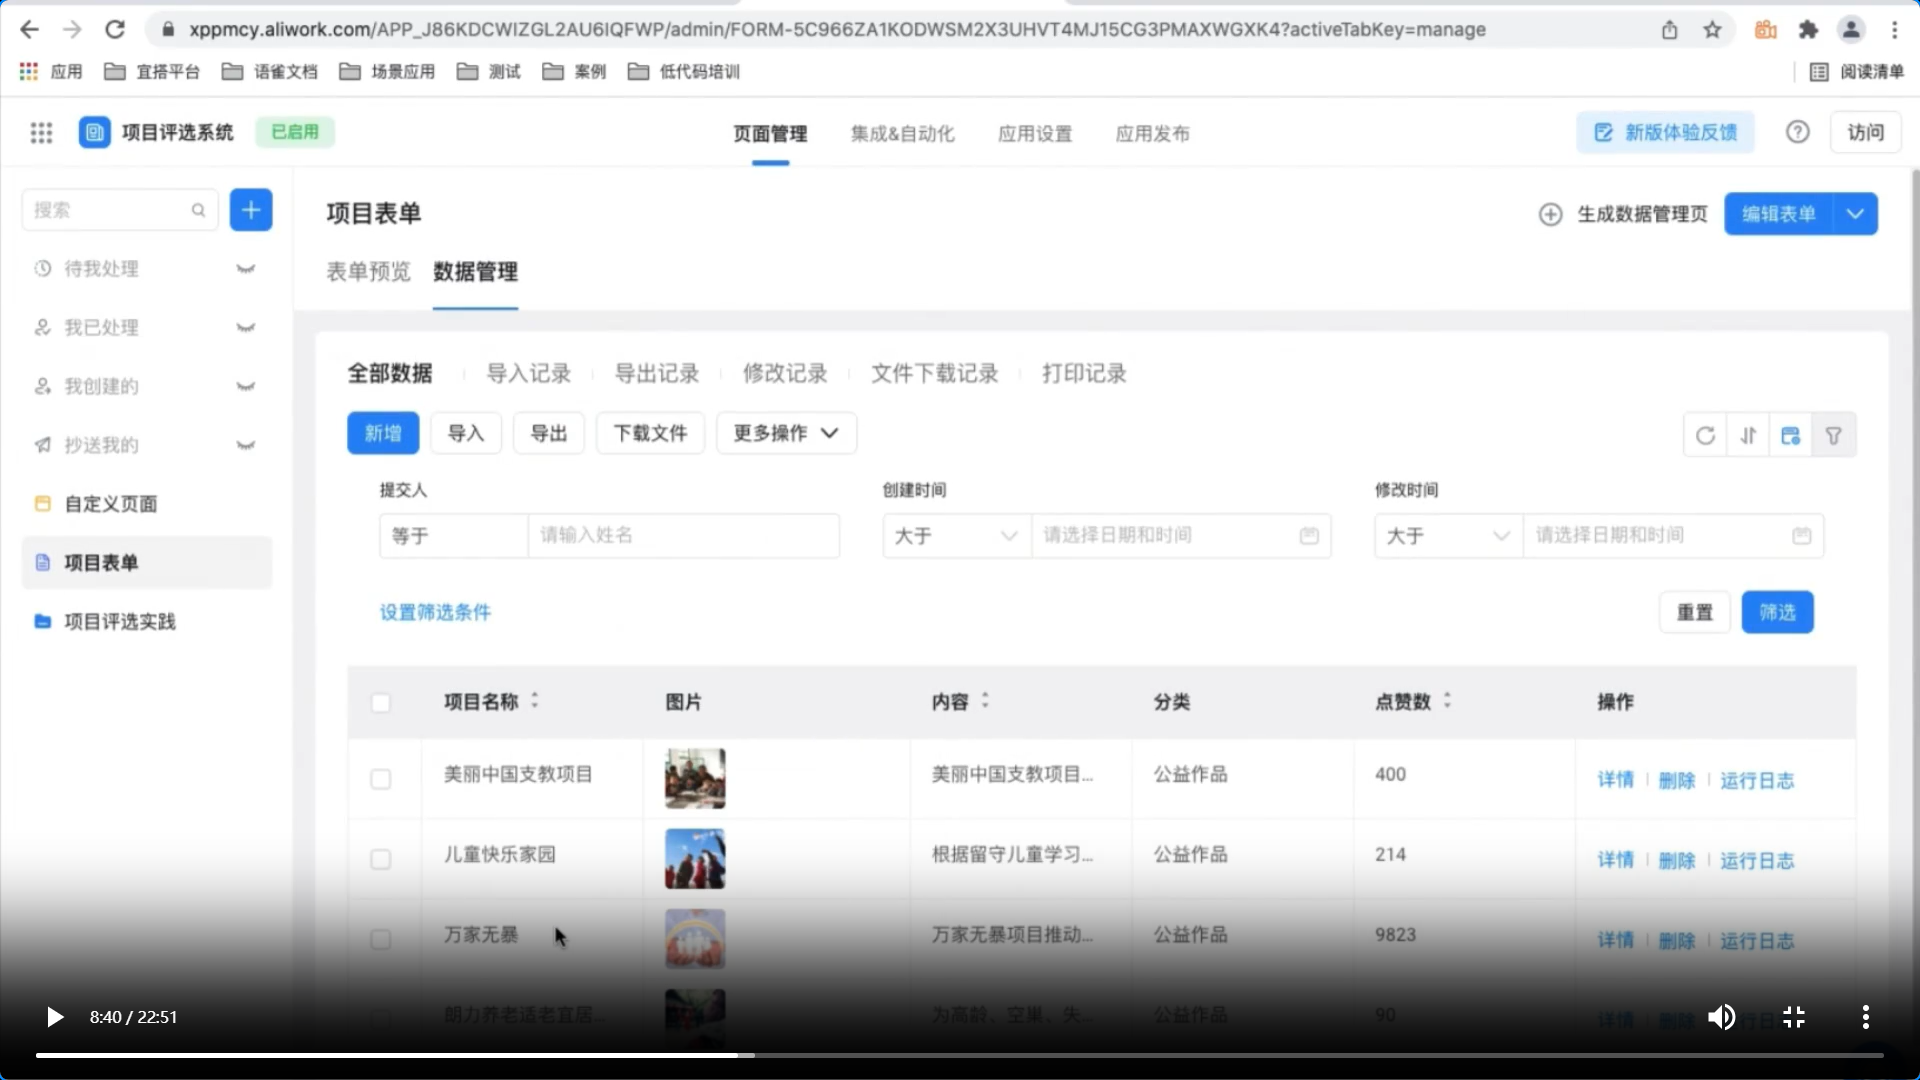Check the 儿童快乐家园 row checkbox
This screenshot has height=1080, width=1920.
pos(381,859)
